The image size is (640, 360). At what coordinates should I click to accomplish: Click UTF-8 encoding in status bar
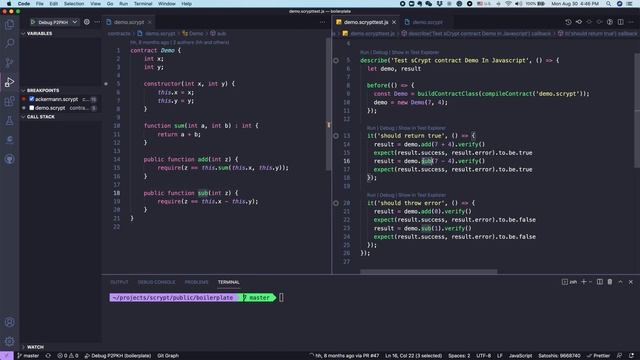pyautogui.click(x=484, y=356)
